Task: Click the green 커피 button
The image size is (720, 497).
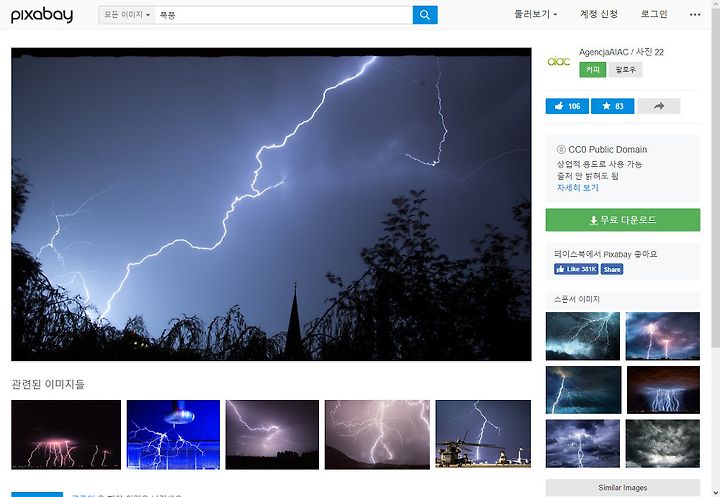Action: (x=592, y=70)
